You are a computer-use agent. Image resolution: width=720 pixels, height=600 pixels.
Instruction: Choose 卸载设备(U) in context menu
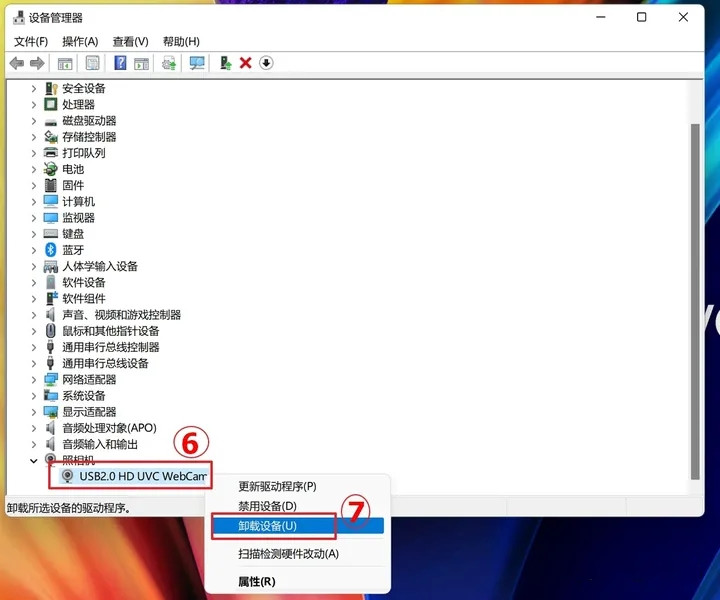pos(268,526)
